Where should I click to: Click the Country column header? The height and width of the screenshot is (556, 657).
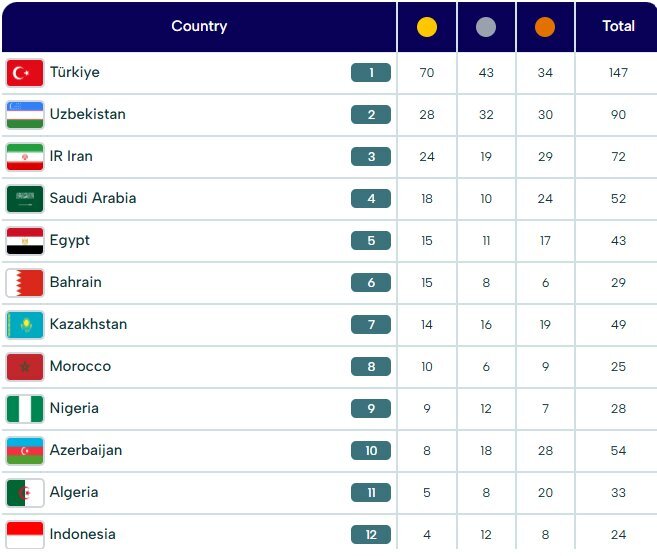(199, 27)
